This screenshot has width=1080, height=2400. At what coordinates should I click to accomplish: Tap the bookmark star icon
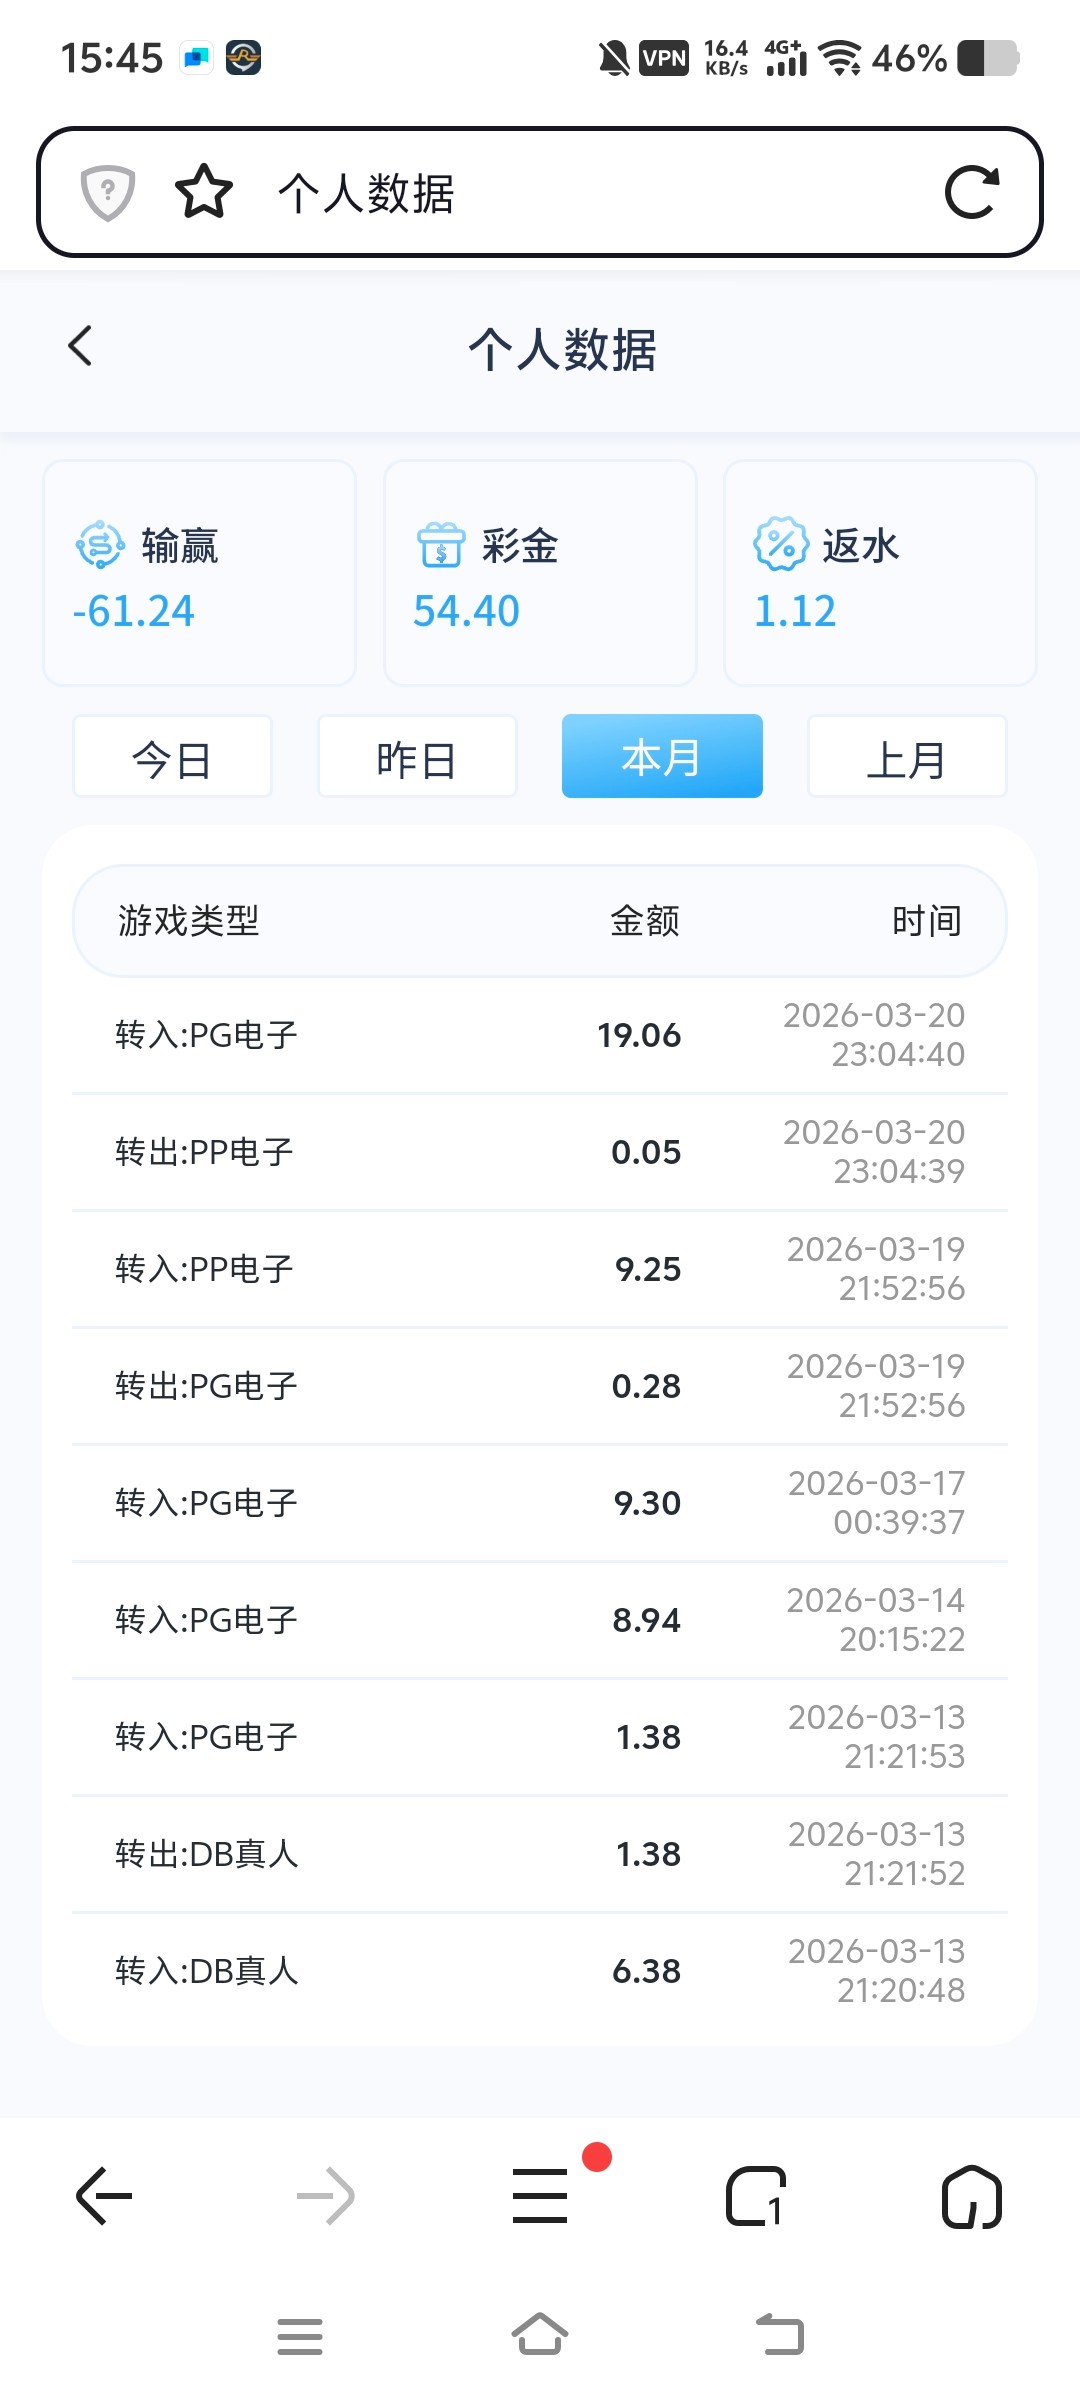pyautogui.click(x=204, y=192)
